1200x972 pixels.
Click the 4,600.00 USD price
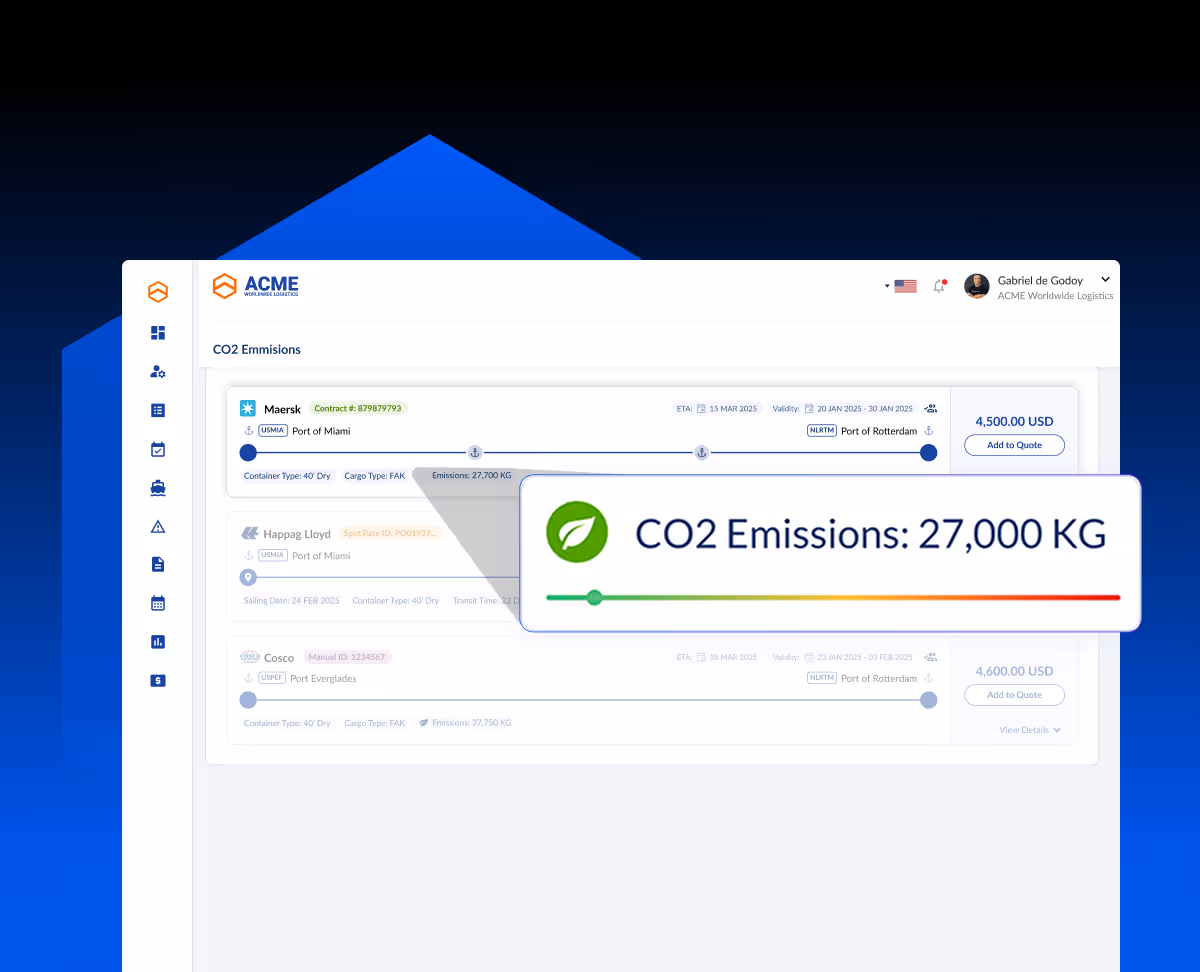pos(1014,671)
